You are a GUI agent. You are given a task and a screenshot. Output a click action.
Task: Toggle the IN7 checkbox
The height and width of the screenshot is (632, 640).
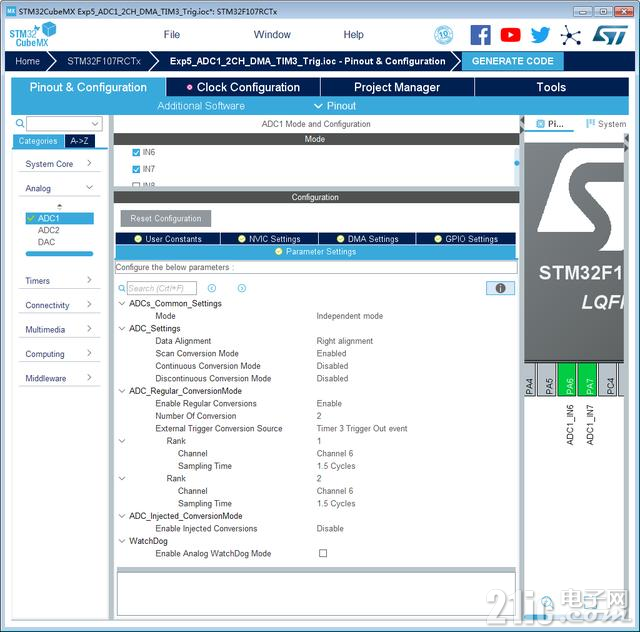(136, 169)
